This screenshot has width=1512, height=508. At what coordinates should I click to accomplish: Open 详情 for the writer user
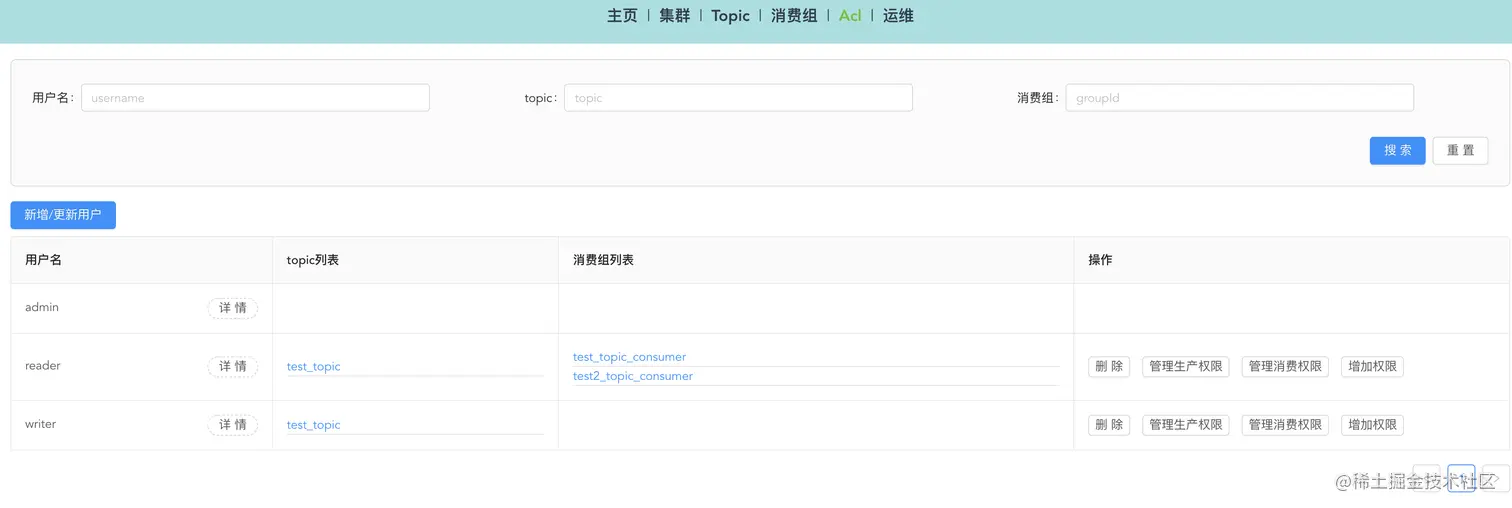click(233, 425)
